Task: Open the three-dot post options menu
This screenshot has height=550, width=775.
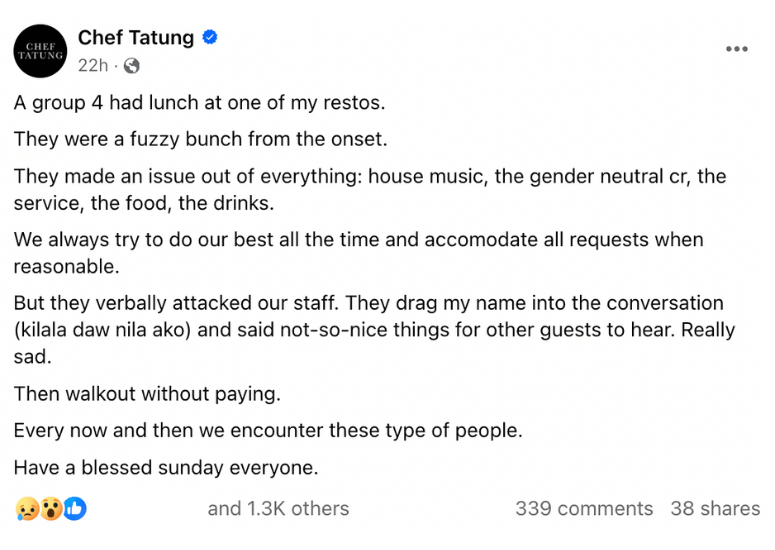Action: [x=736, y=48]
